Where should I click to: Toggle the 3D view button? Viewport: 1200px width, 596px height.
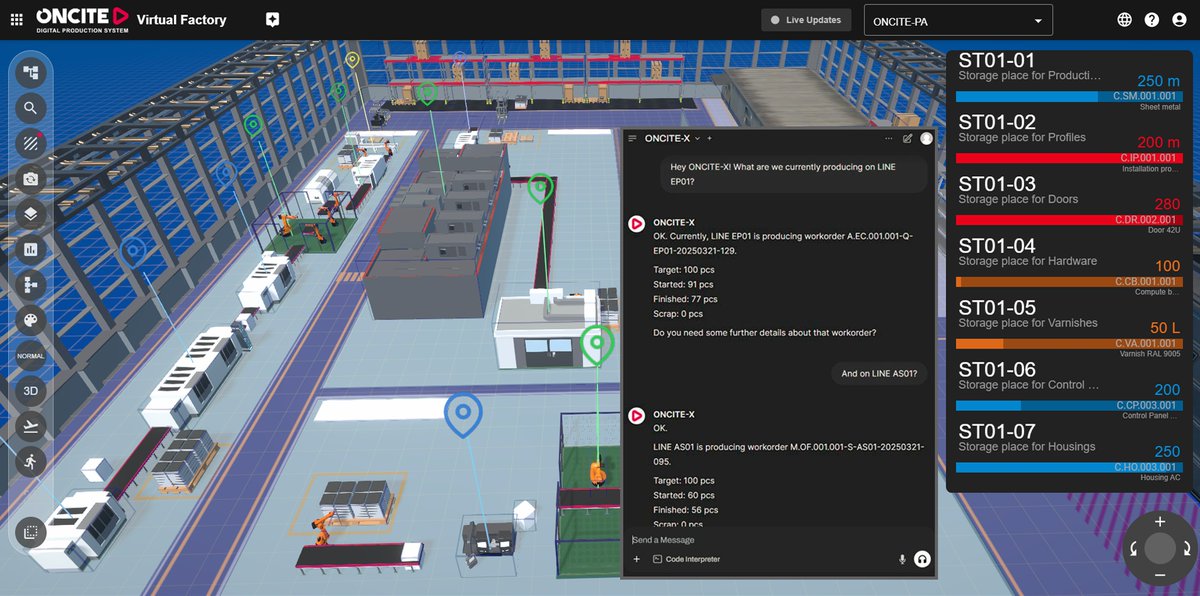(x=31, y=391)
